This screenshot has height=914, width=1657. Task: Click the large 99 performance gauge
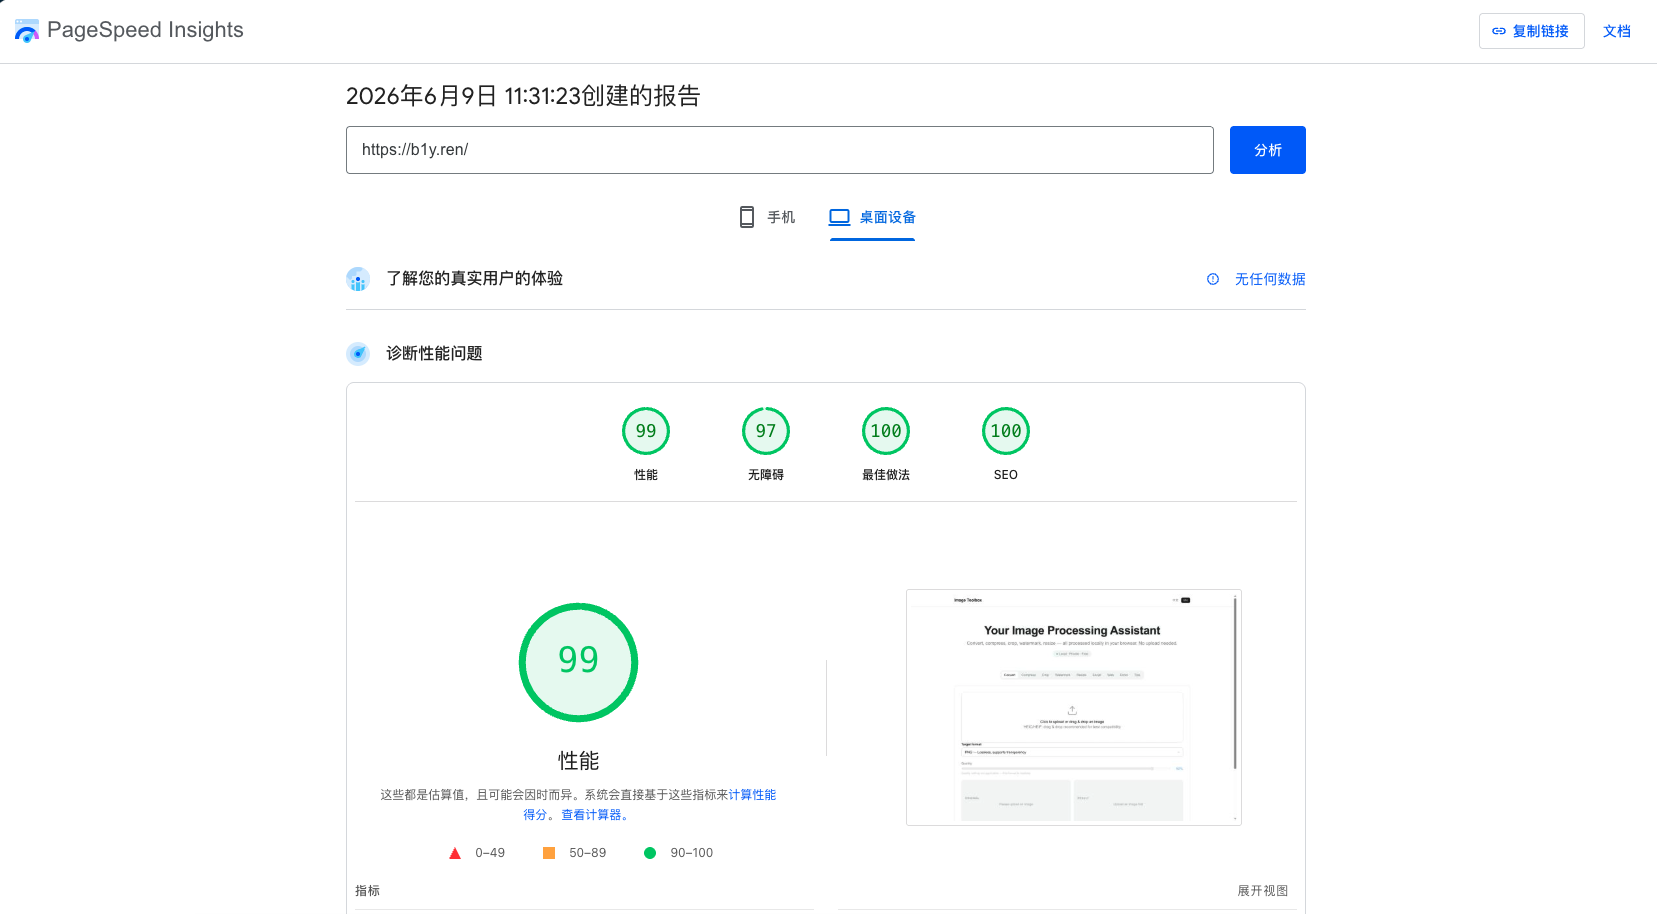point(578,662)
